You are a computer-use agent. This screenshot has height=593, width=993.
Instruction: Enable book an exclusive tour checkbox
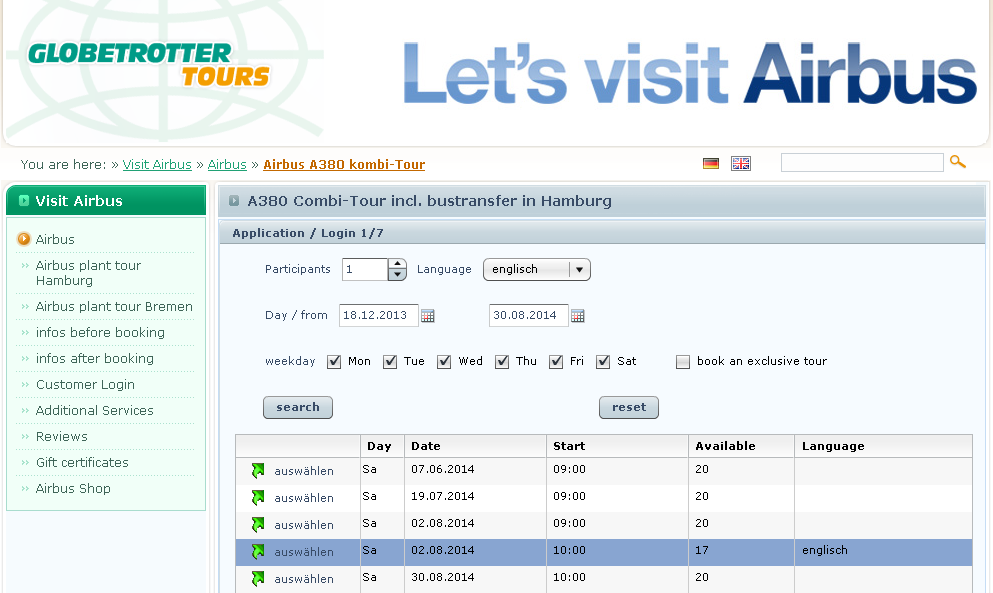(x=683, y=362)
